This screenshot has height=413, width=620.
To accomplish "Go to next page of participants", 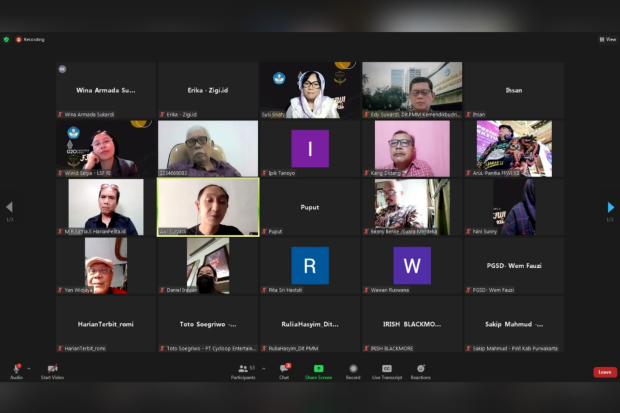I will (610, 207).
